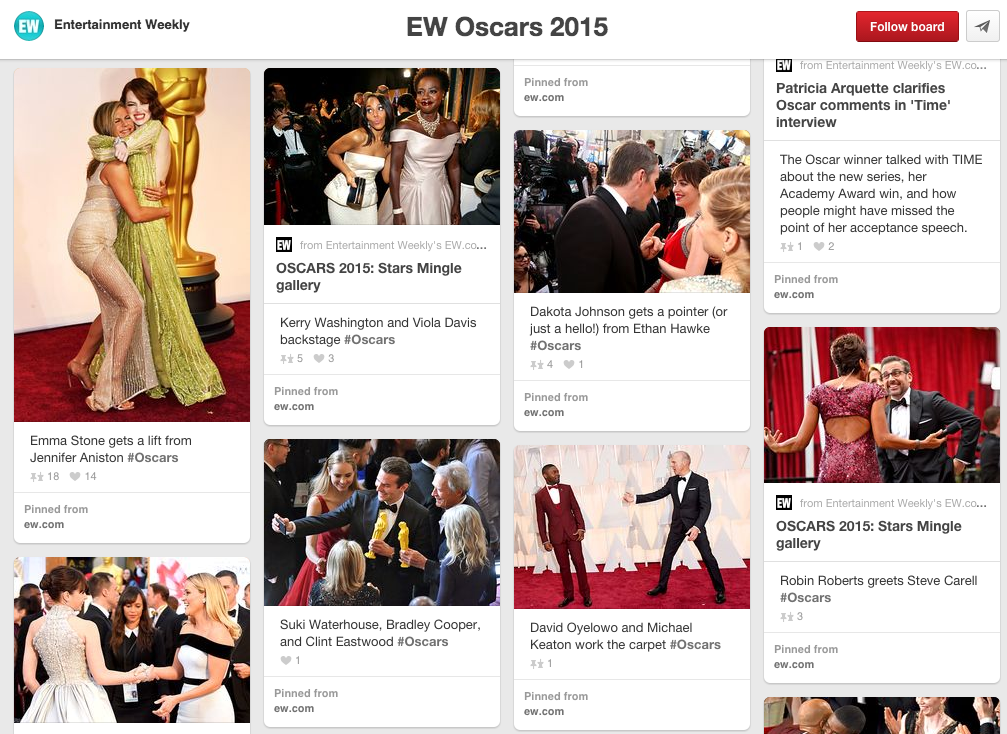
Task: Click Pinned from ew.com under David Oyelowo pin
Action: point(556,704)
